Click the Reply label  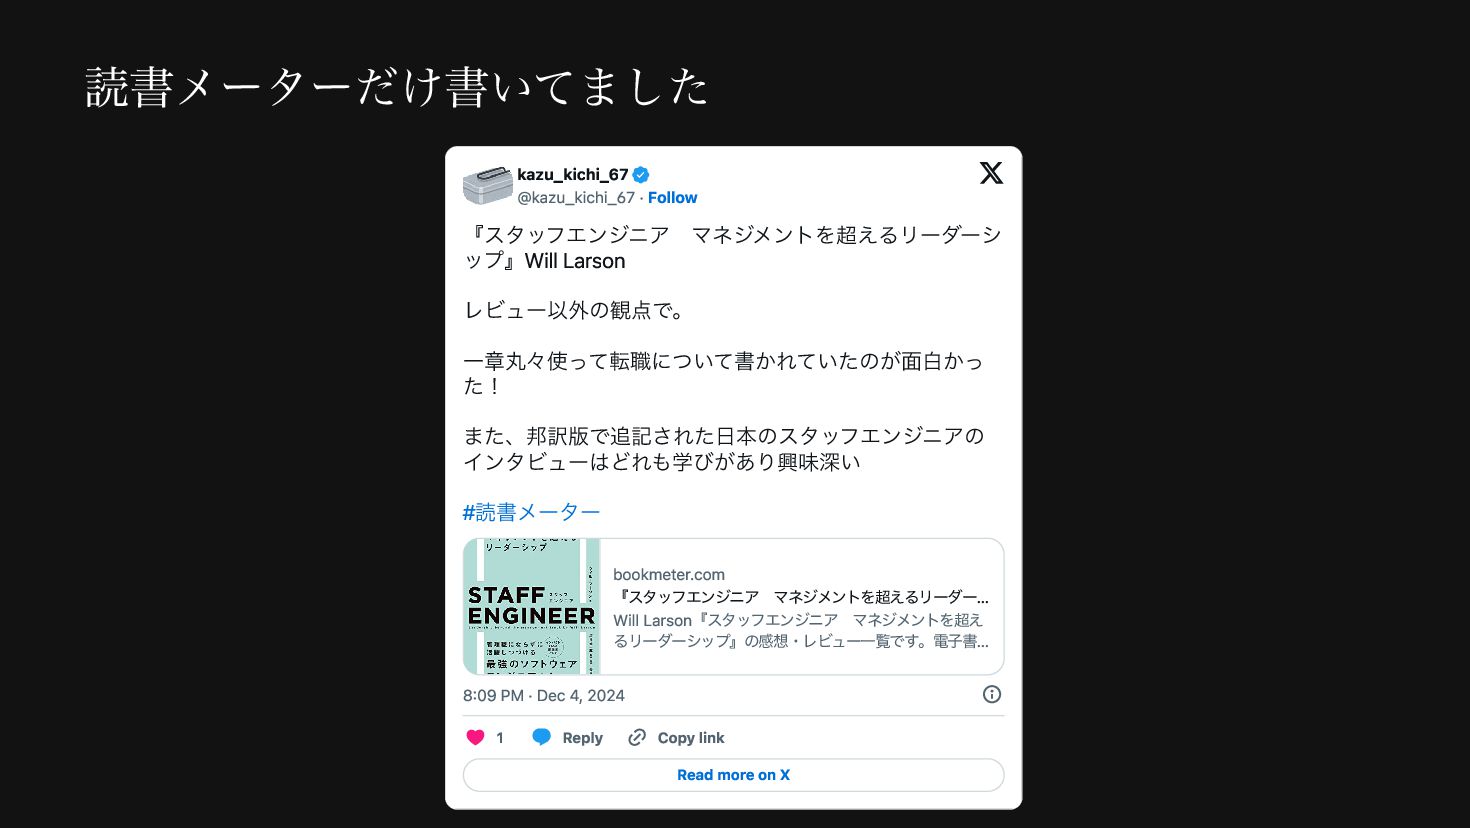[582, 738]
